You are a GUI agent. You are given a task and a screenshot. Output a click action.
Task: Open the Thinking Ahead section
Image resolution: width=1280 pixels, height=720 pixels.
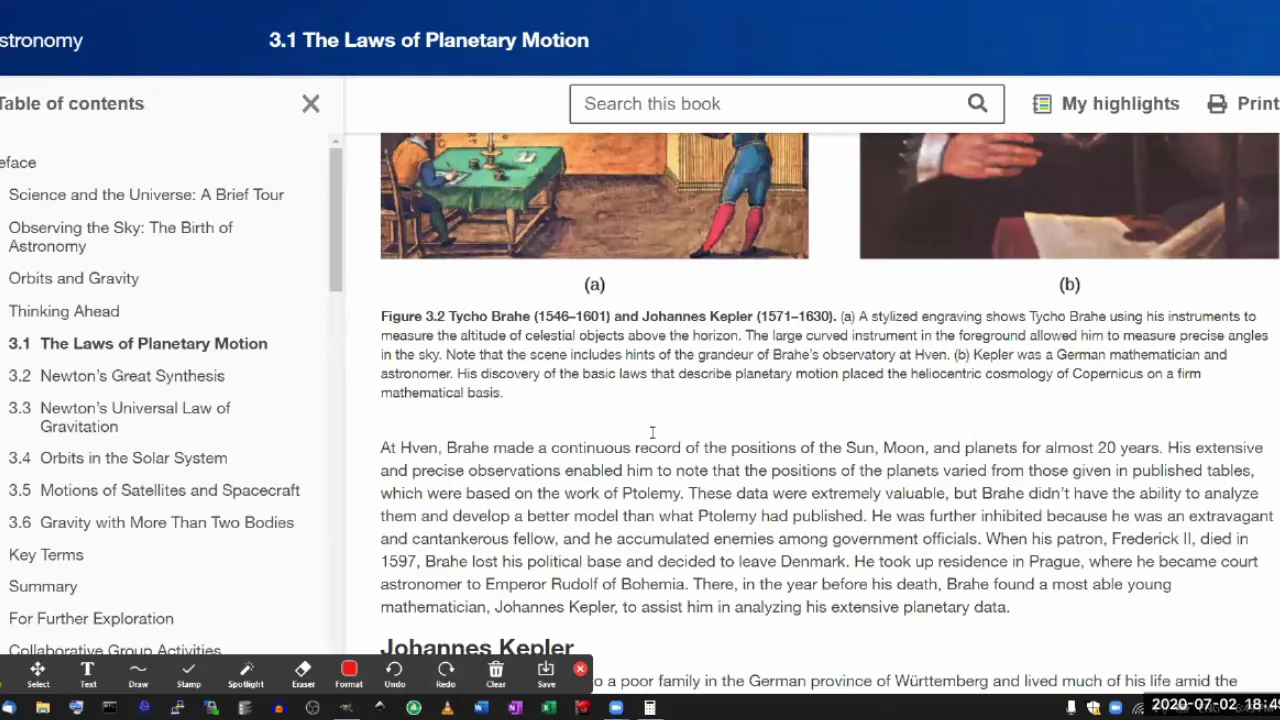[64, 311]
